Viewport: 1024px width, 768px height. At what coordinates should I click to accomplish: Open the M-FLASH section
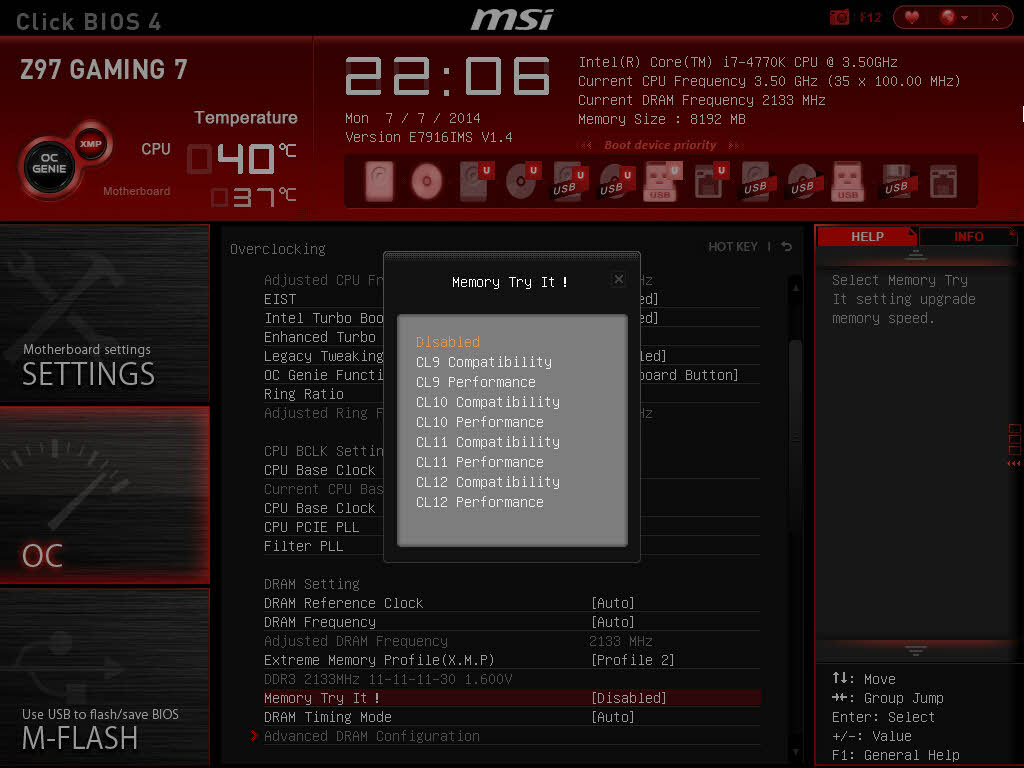[x=104, y=676]
